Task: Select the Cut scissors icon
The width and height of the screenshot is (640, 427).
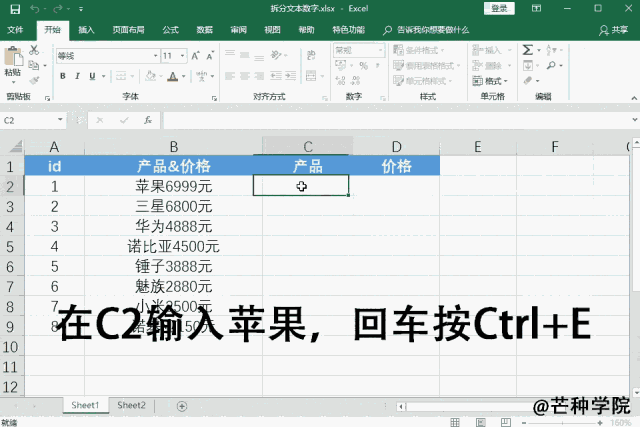Action: [x=35, y=48]
